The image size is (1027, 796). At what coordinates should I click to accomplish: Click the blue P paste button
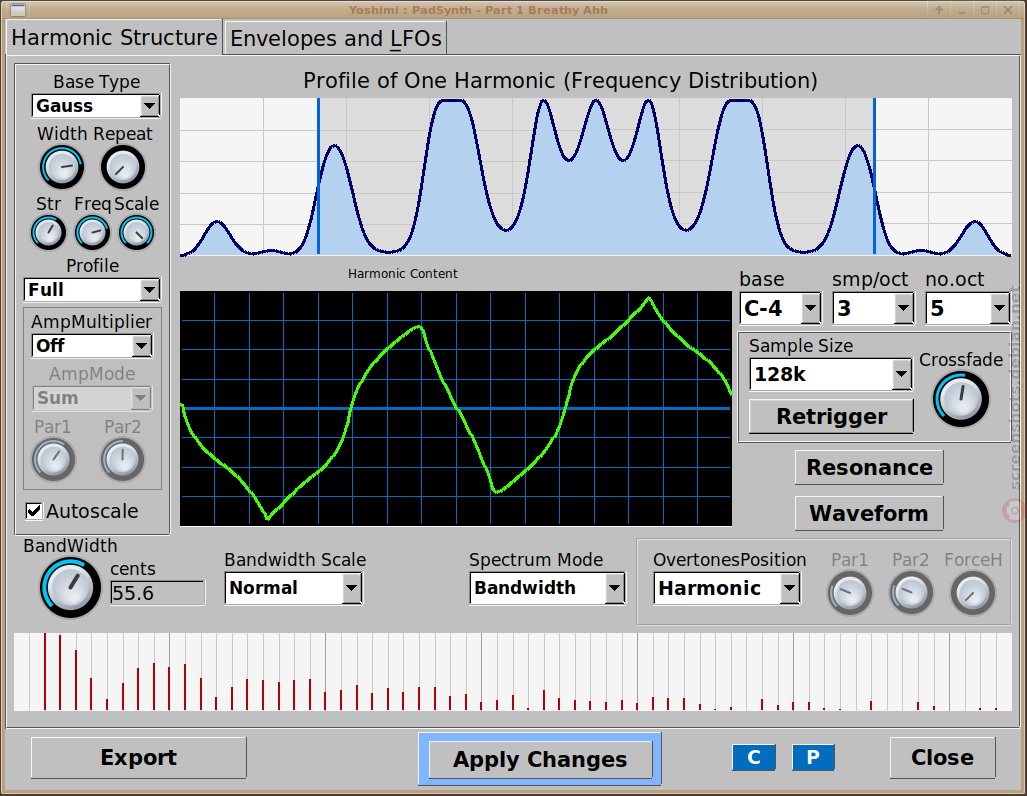pyautogui.click(x=813, y=757)
